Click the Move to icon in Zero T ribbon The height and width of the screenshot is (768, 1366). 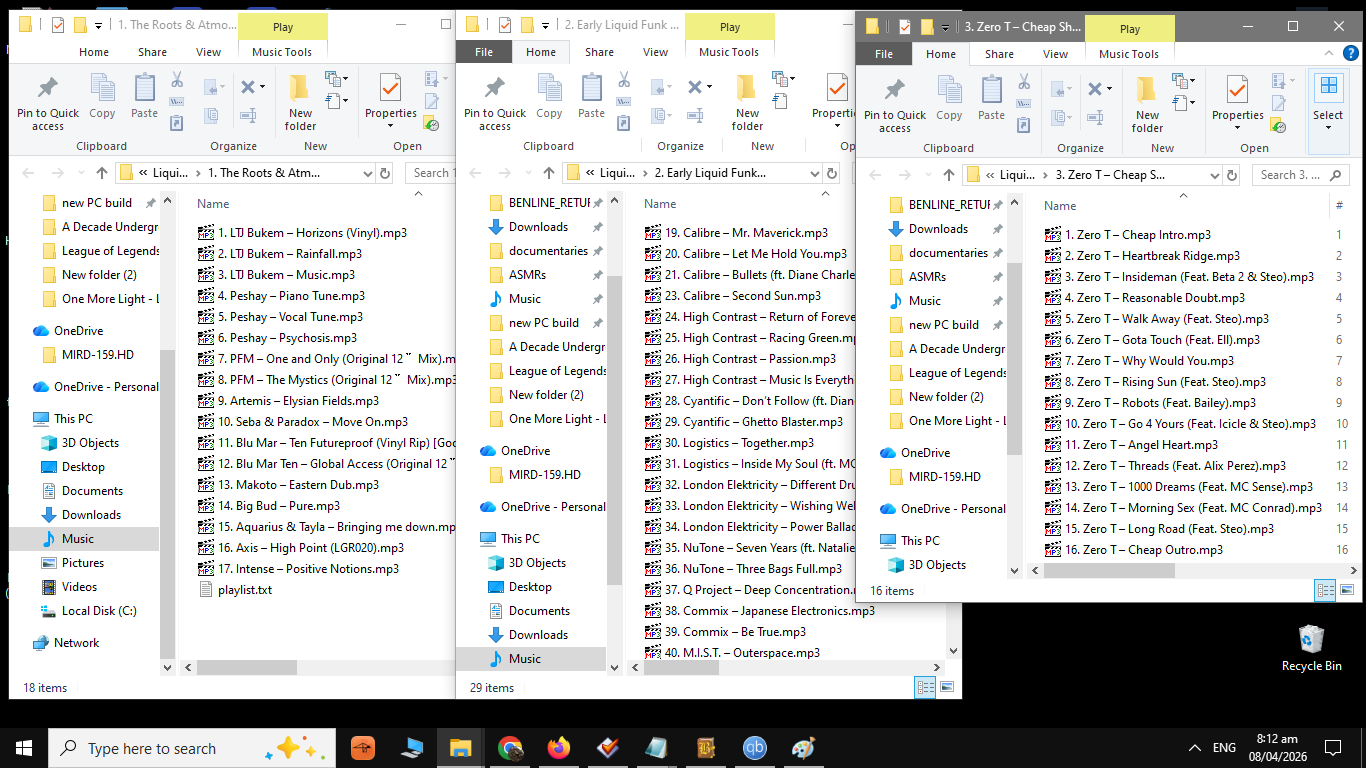click(1059, 89)
